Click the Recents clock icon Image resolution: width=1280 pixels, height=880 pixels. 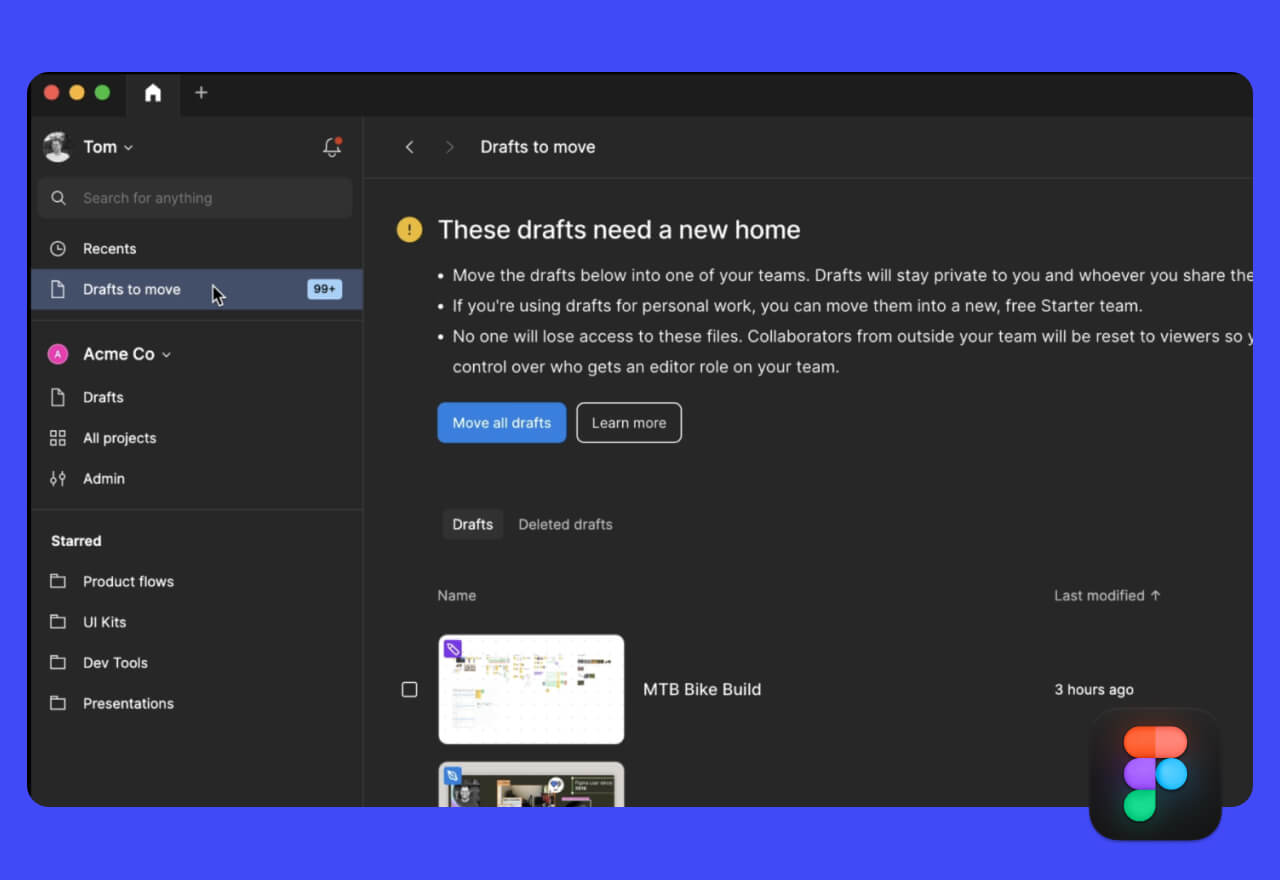pos(58,249)
